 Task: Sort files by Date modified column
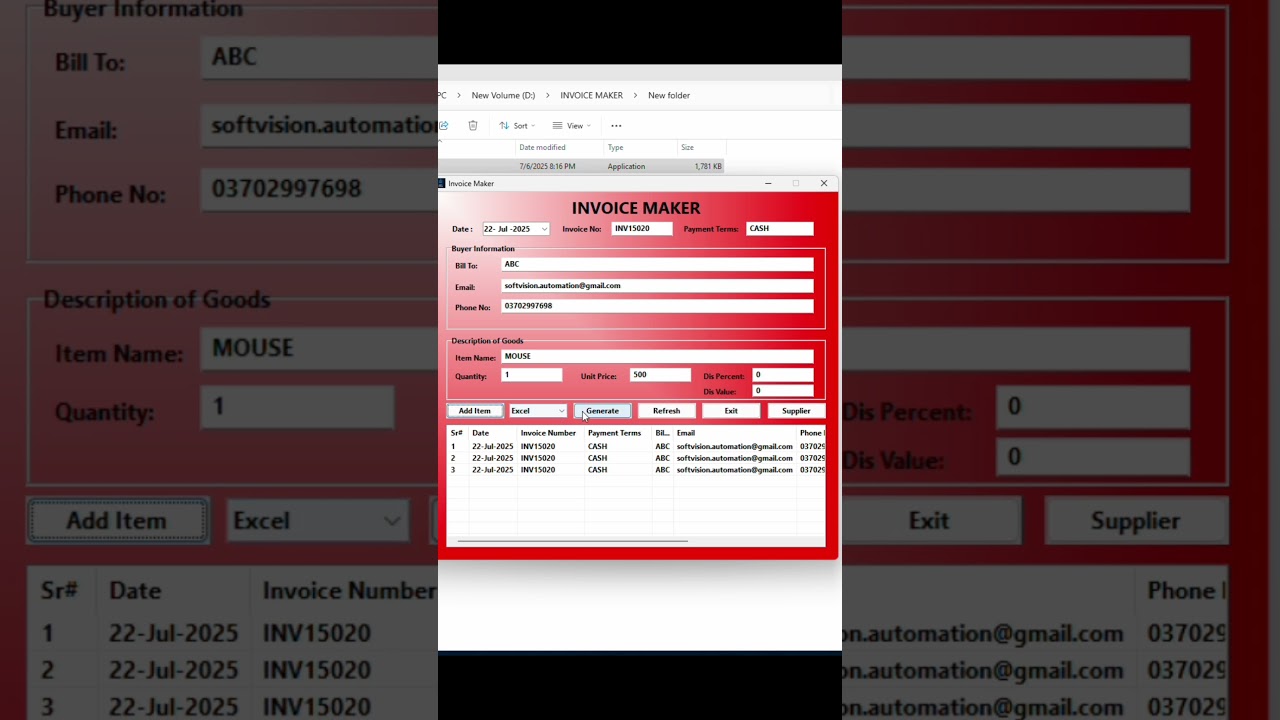[x=542, y=147]
